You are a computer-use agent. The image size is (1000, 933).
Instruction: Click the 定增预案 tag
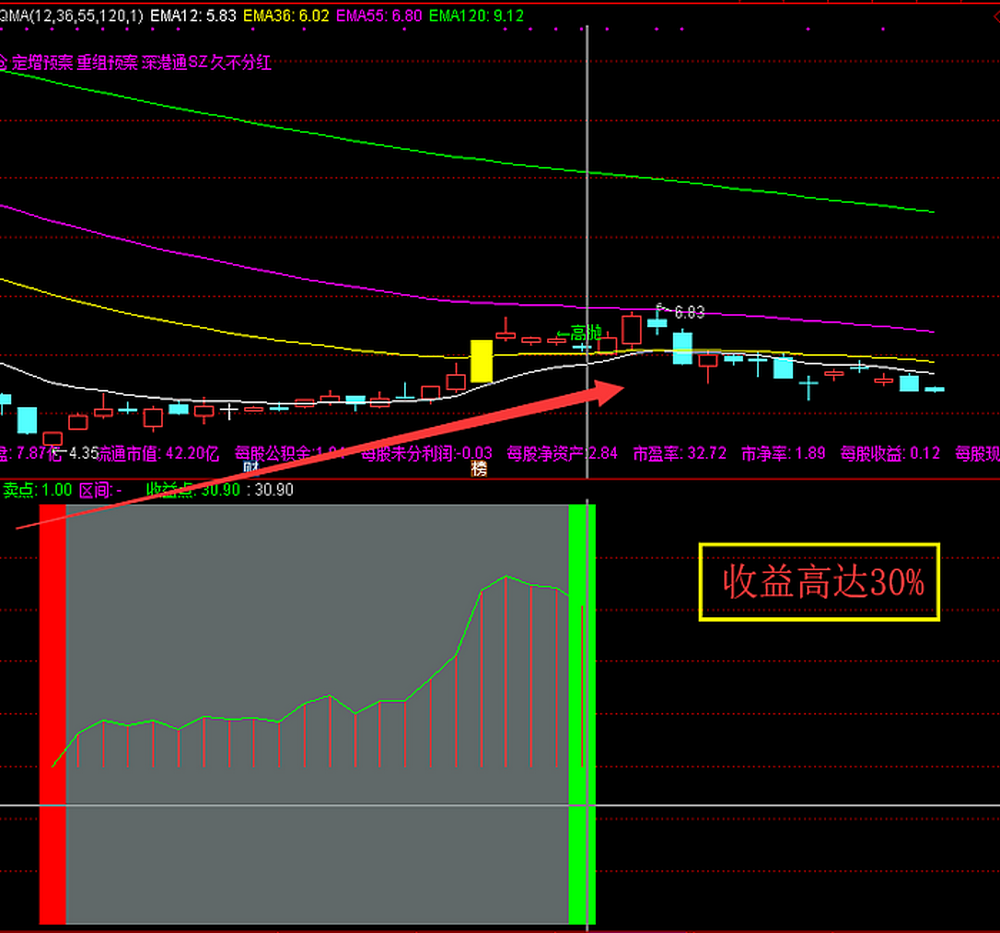(42, 62)
